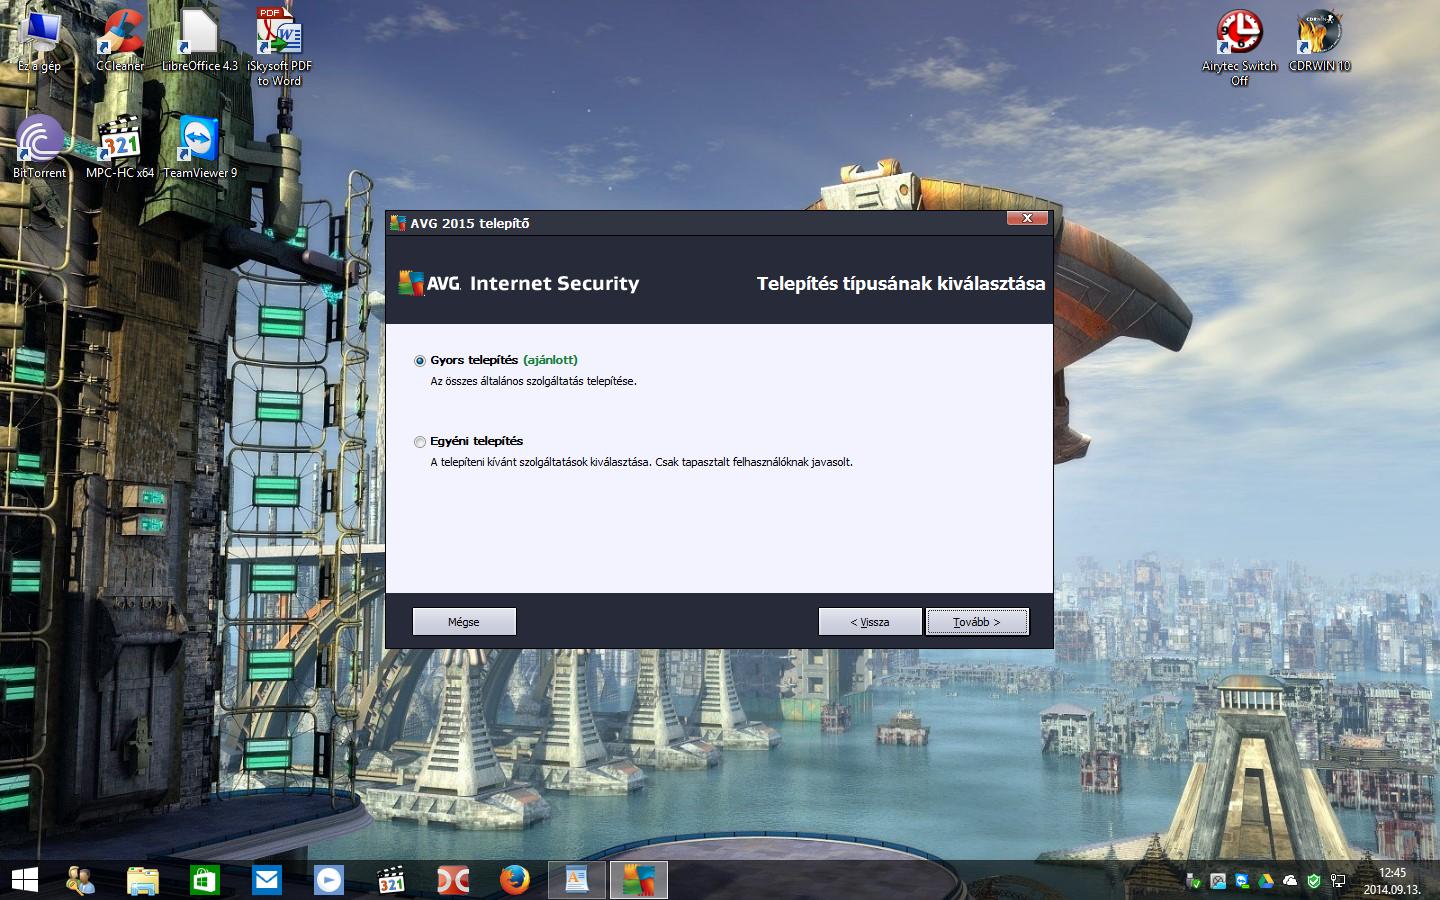Select the Gyors telepítés radio option
This screenshot has height=900, width=1440.
420,360
